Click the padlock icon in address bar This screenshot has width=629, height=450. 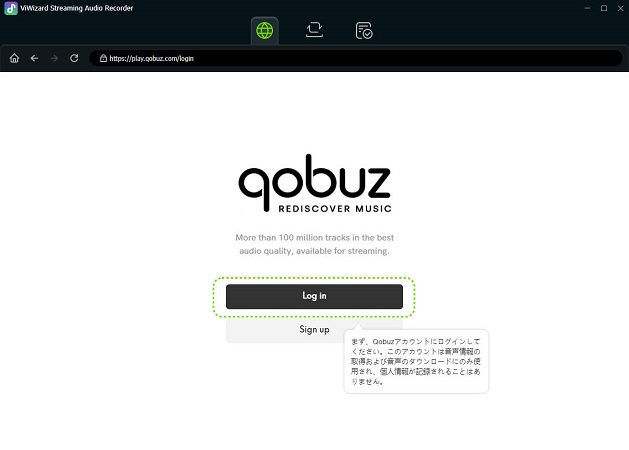pos(103,58)
